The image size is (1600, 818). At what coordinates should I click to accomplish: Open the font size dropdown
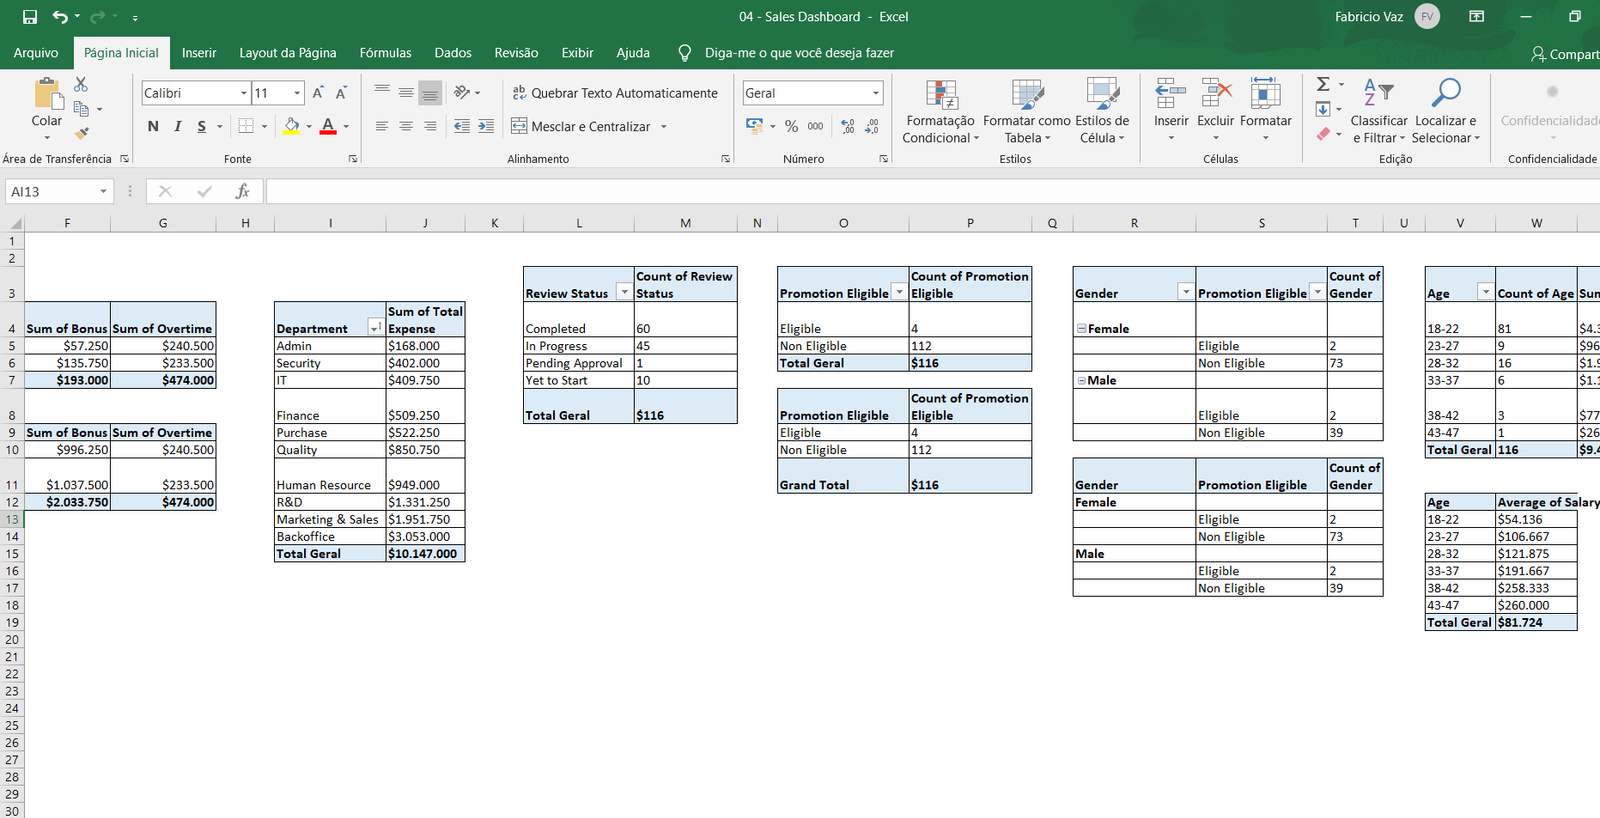tap(297, 93)
